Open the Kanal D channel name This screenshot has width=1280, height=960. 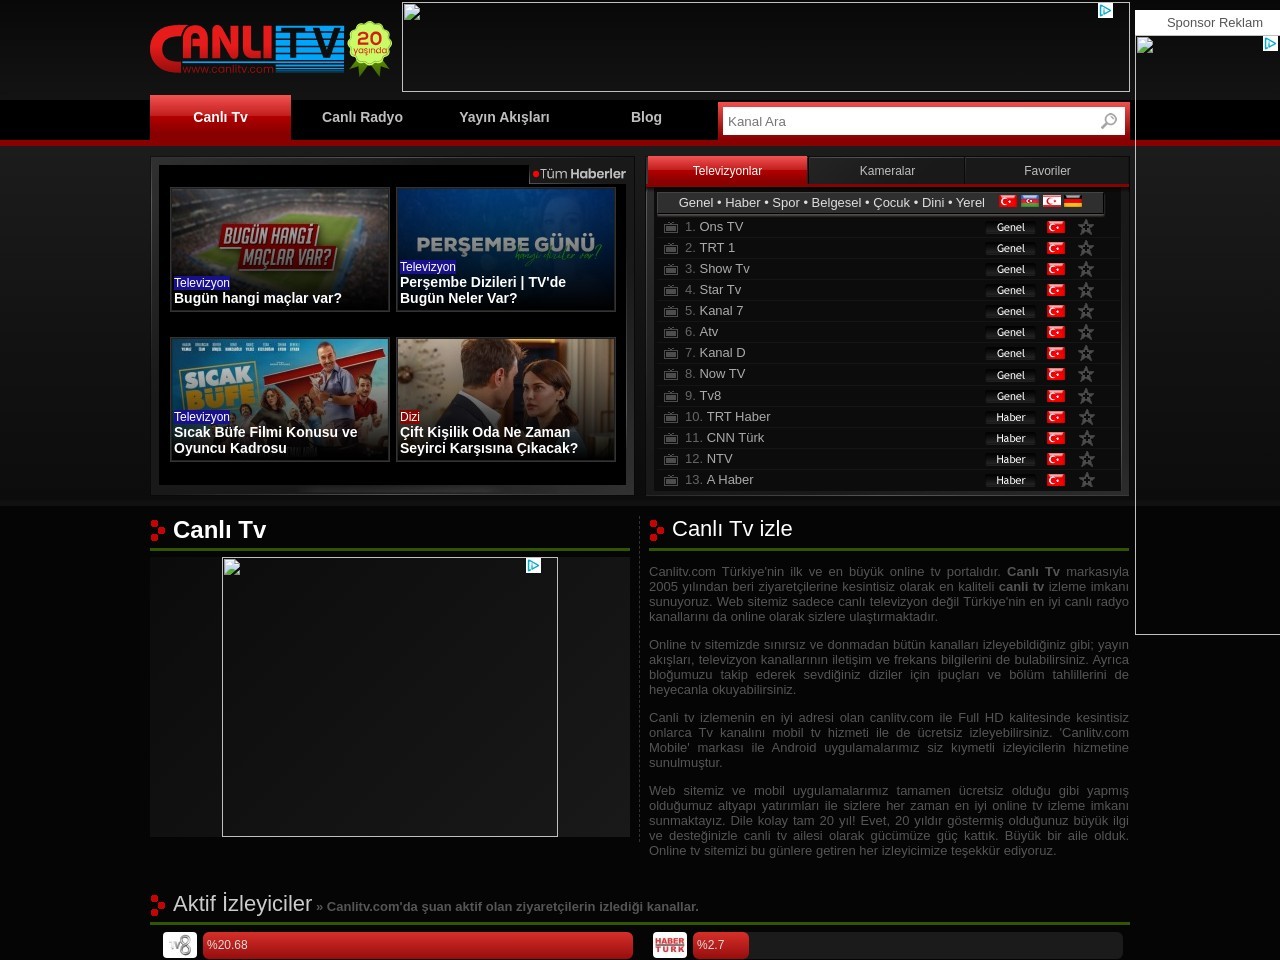click(722, 353)
